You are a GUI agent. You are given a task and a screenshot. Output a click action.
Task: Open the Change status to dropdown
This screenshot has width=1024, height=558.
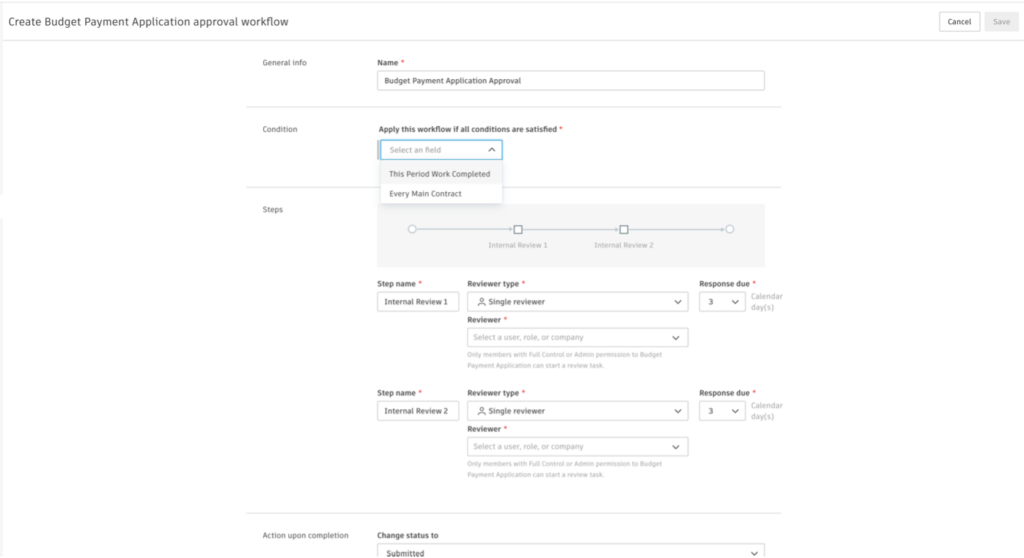click(571, 552)
